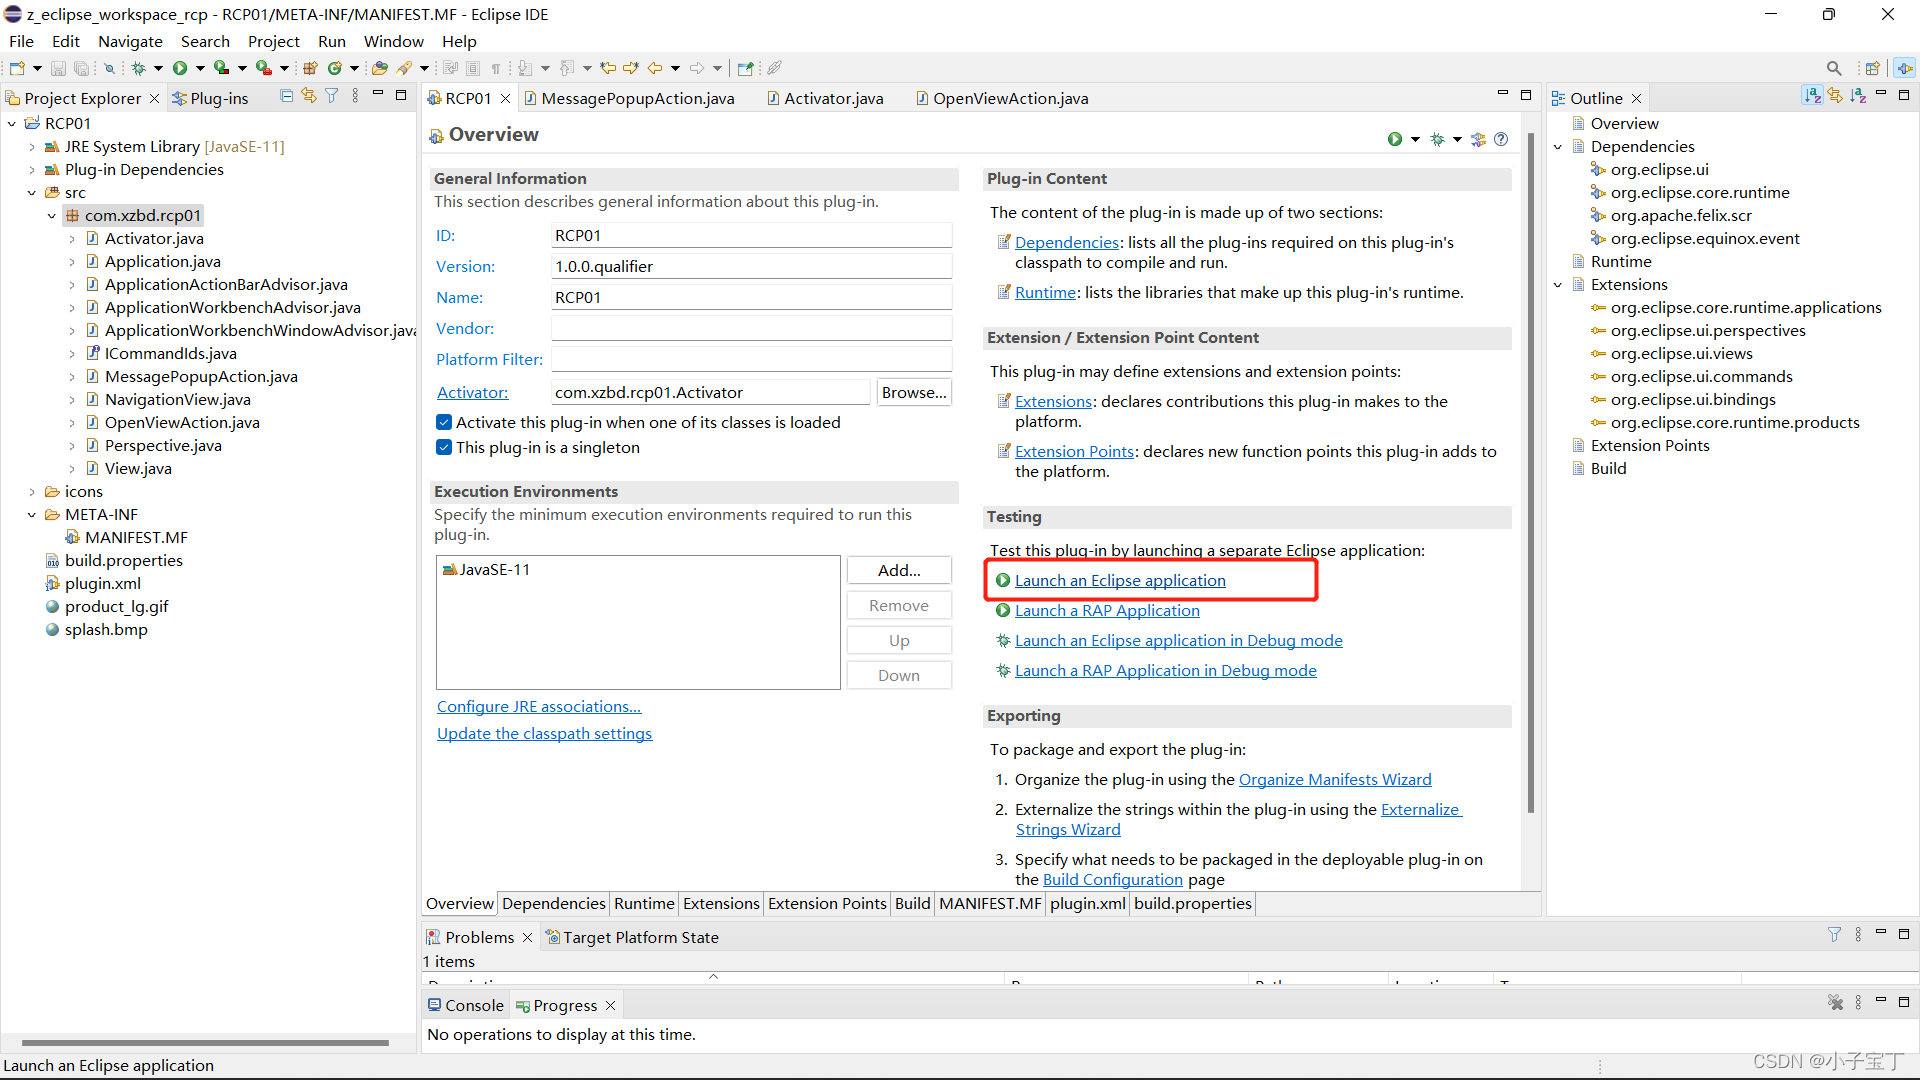Click the Add... execution environment button
The image size is (1920, 1080).
point(898,570)
